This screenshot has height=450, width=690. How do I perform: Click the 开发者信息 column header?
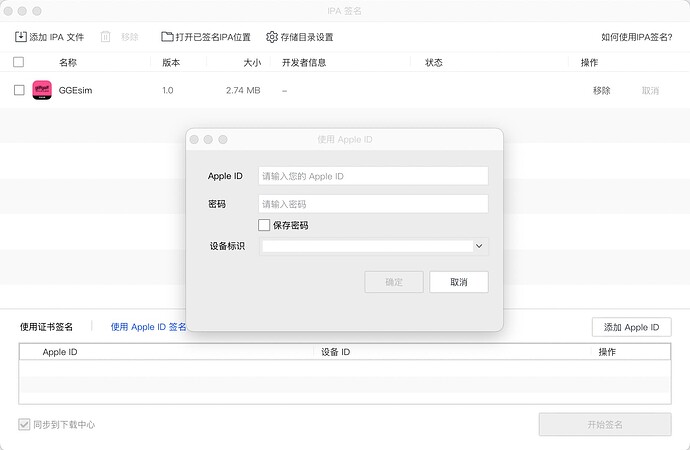tap(304, 62)
